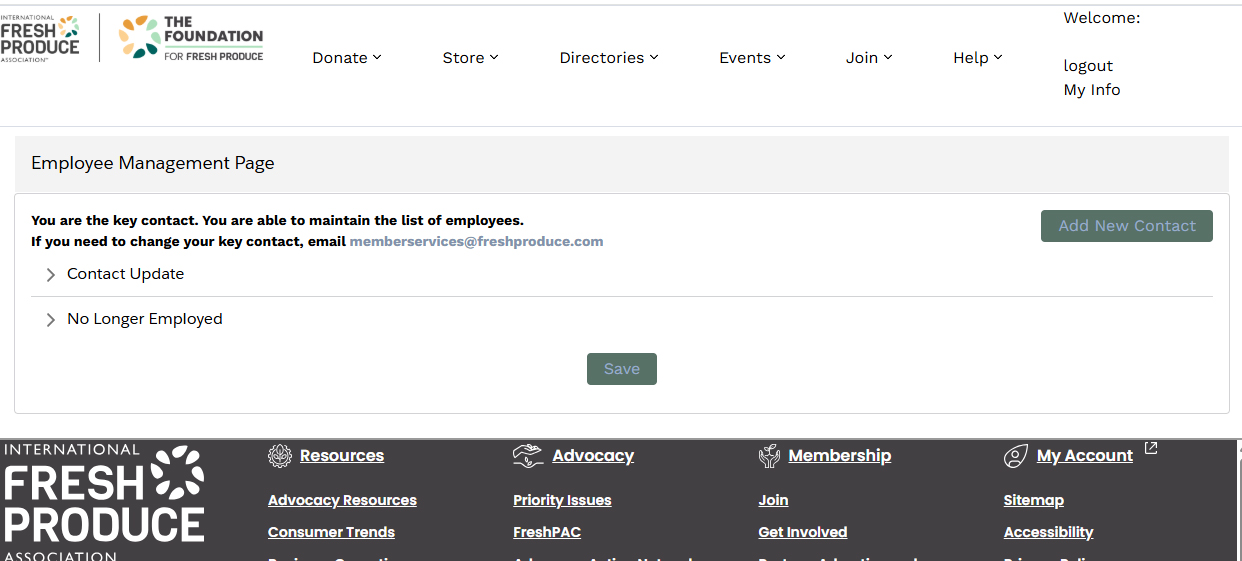Open the Store dropdown menu
This screenshot has width=1242, height=561.
click(470, 58)
